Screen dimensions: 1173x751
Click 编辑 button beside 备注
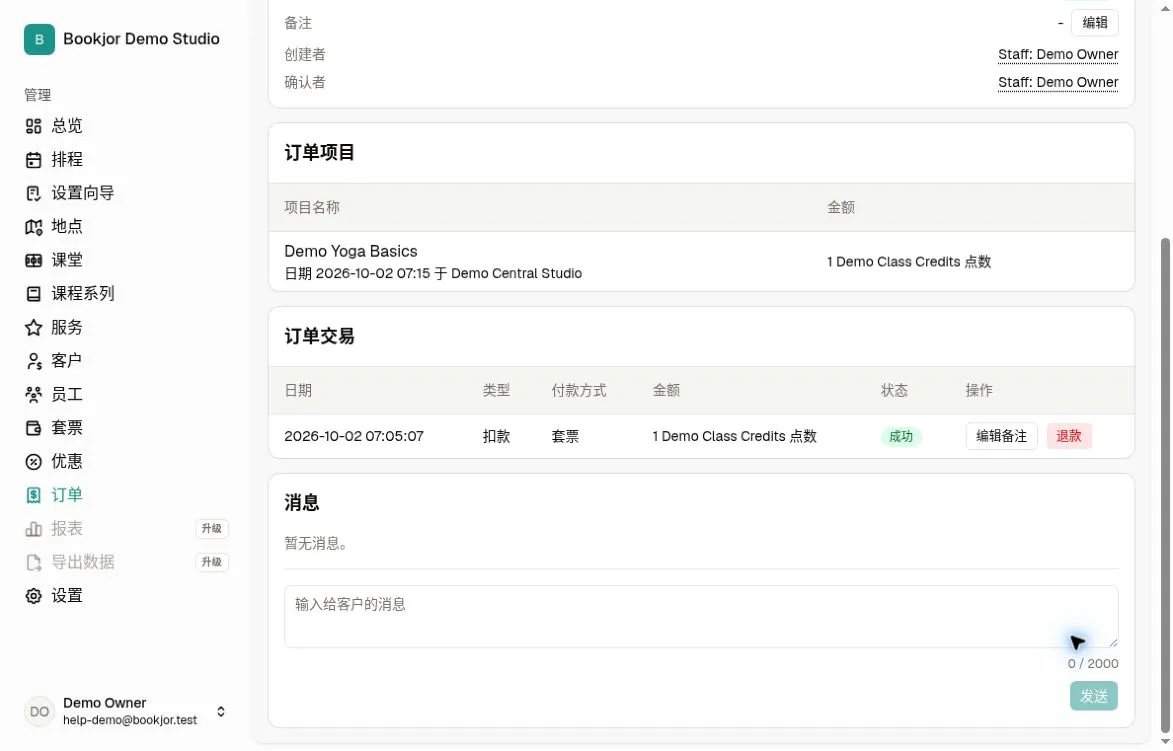[x=1094, y=22]
